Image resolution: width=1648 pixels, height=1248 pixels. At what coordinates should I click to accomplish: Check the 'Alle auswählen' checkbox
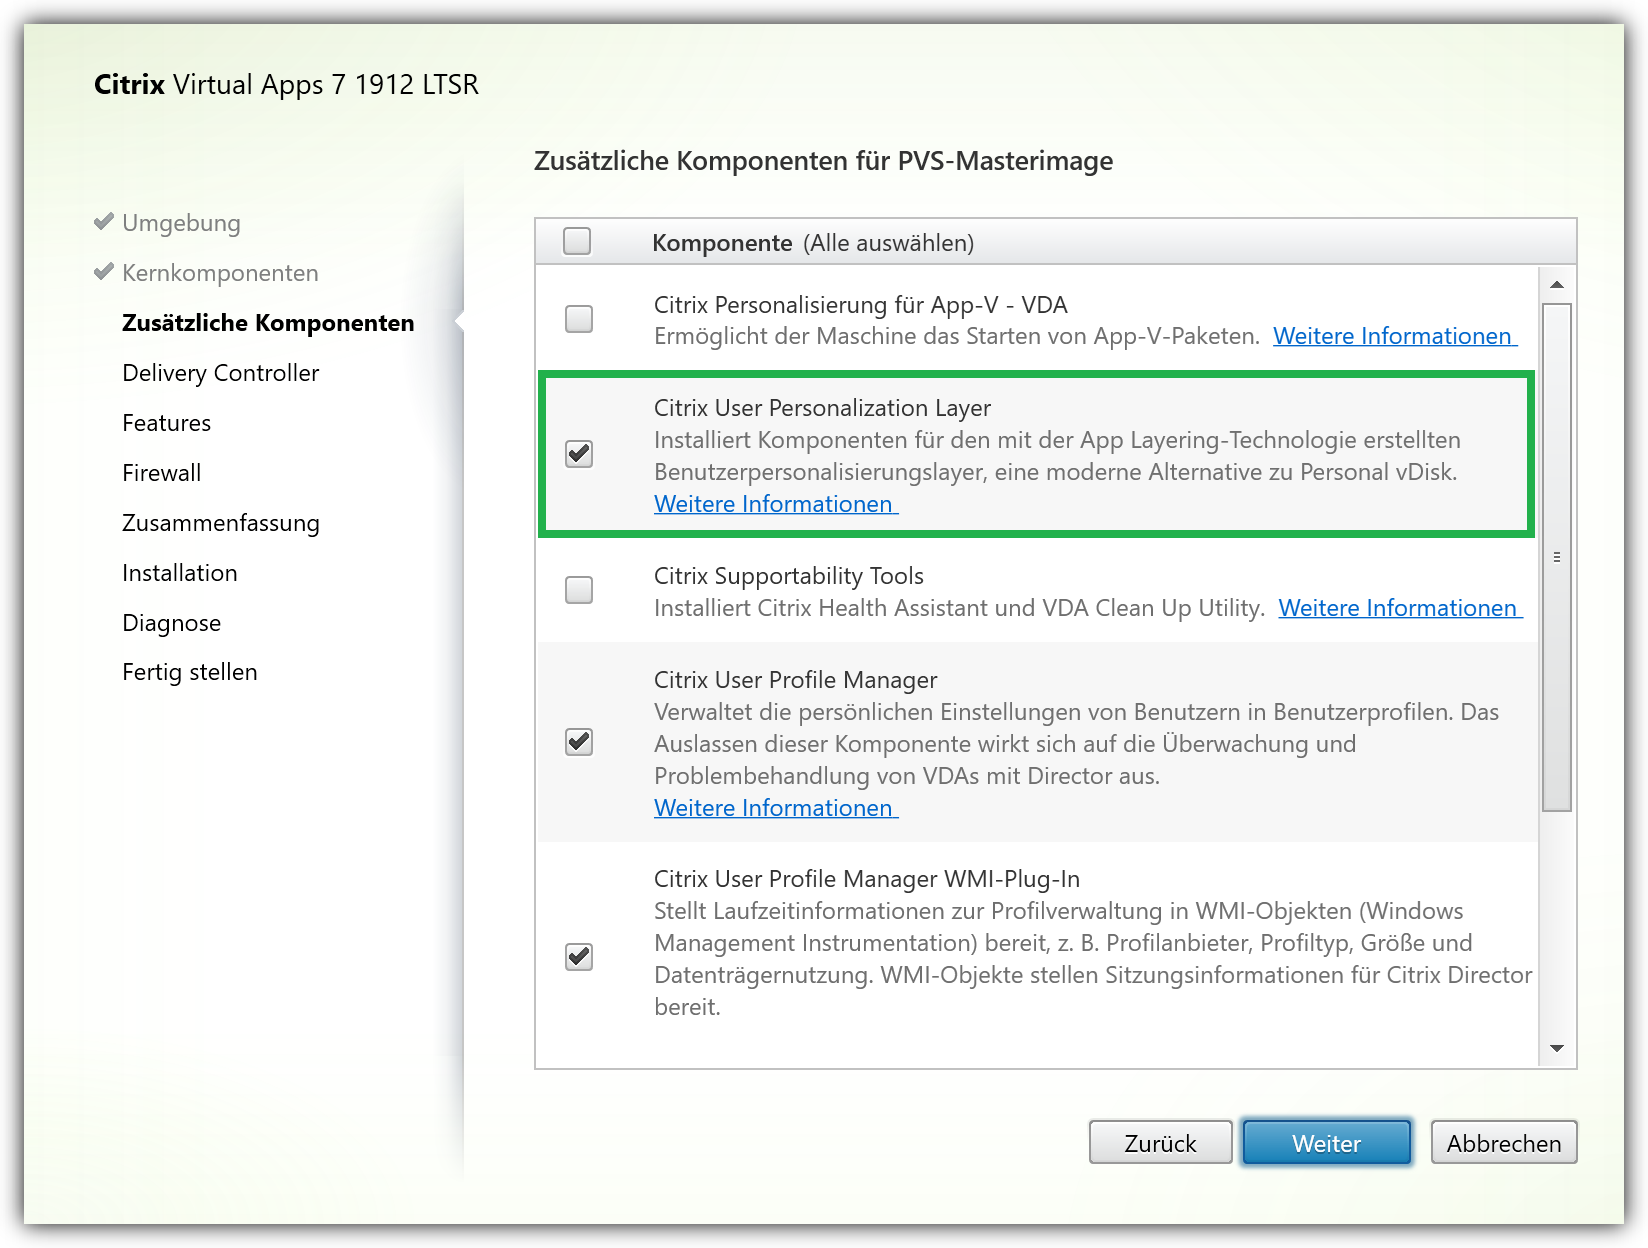click(x=578, y=241)
